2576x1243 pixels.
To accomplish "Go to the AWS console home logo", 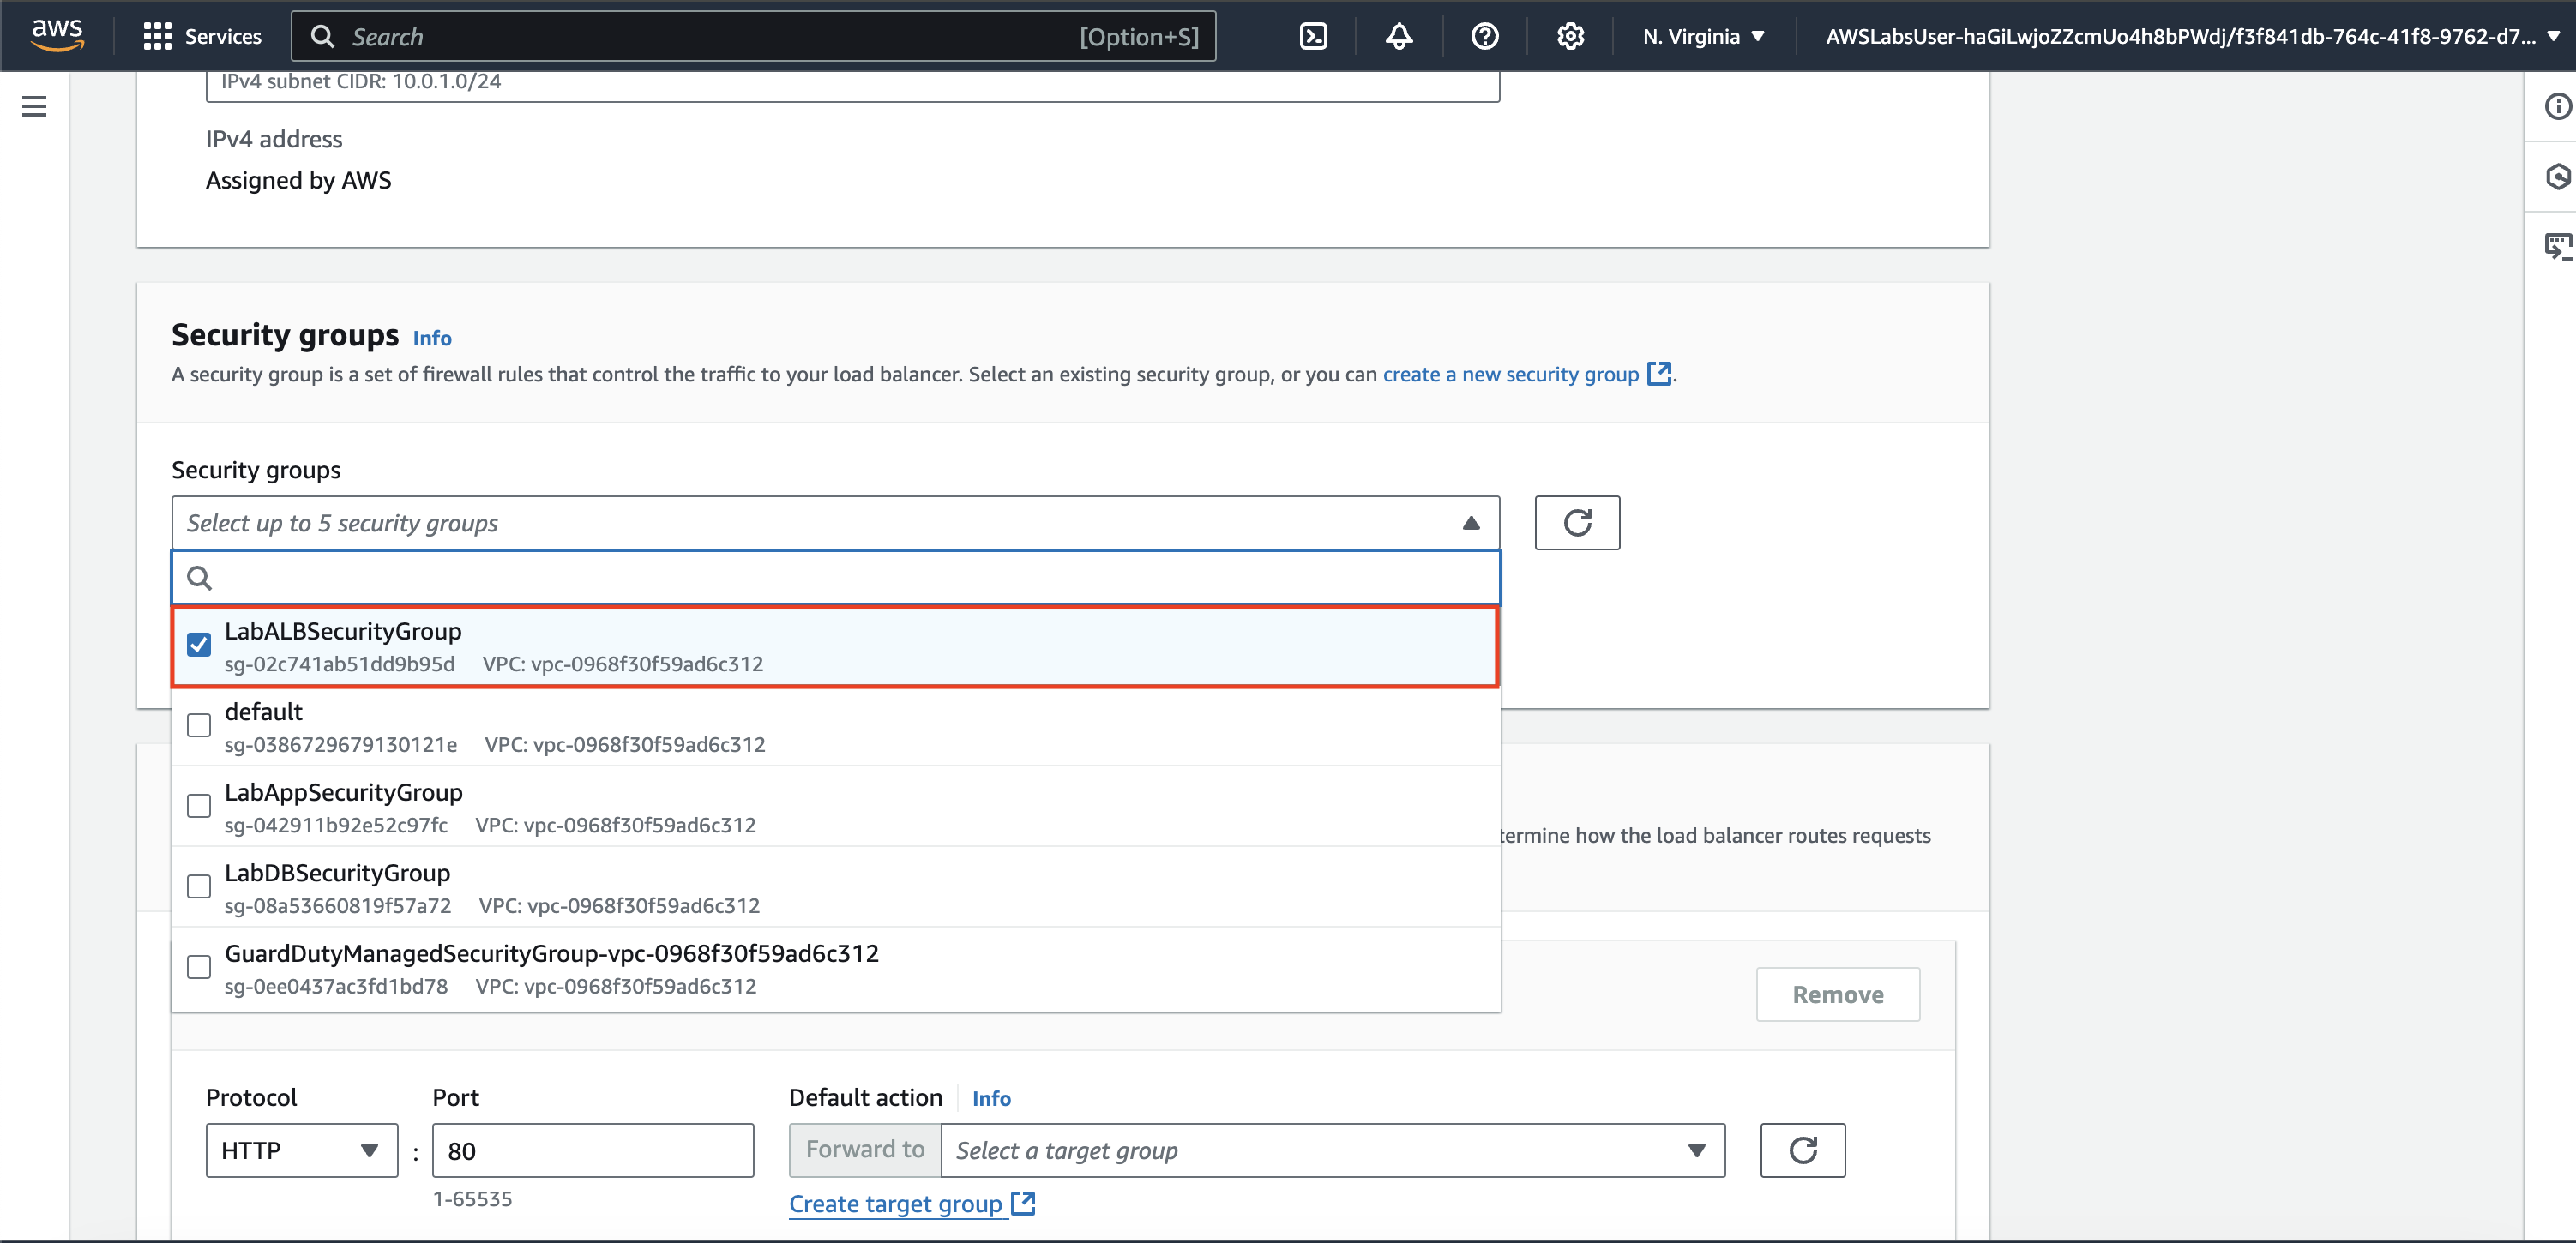I will click(x=57, y=35).
